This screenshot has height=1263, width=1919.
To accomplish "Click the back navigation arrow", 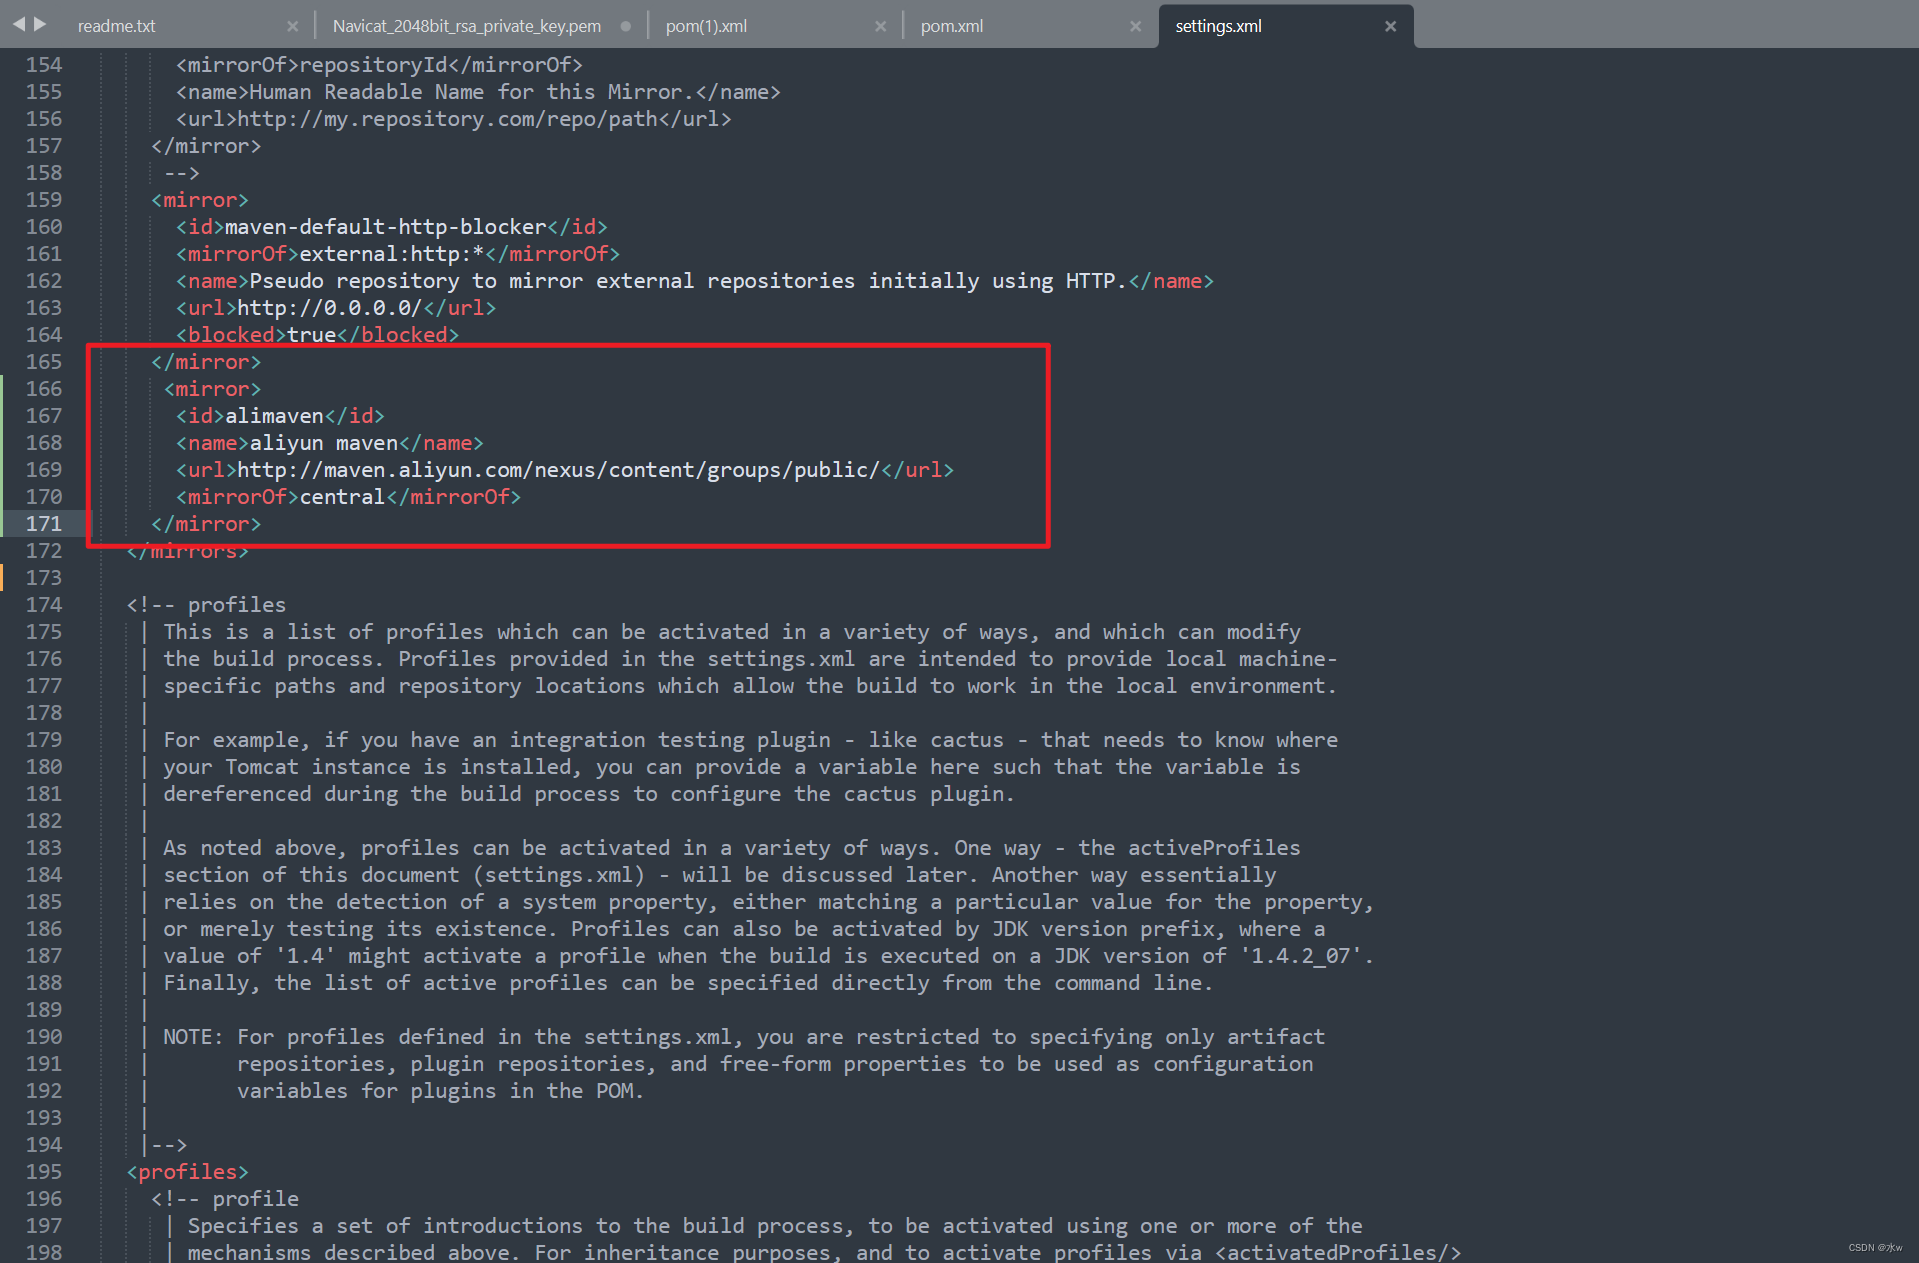I will [17, 25].
